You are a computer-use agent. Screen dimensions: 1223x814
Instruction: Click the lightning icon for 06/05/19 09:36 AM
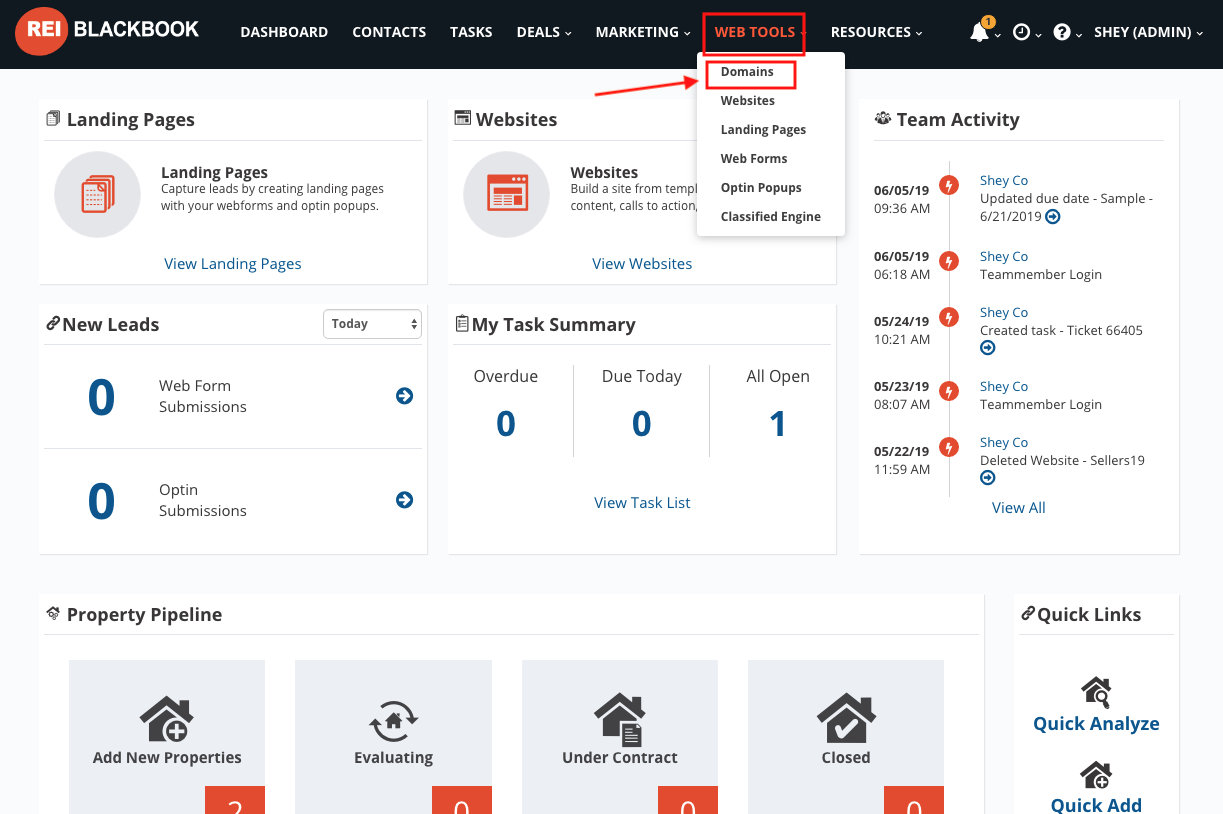(949, 185)
